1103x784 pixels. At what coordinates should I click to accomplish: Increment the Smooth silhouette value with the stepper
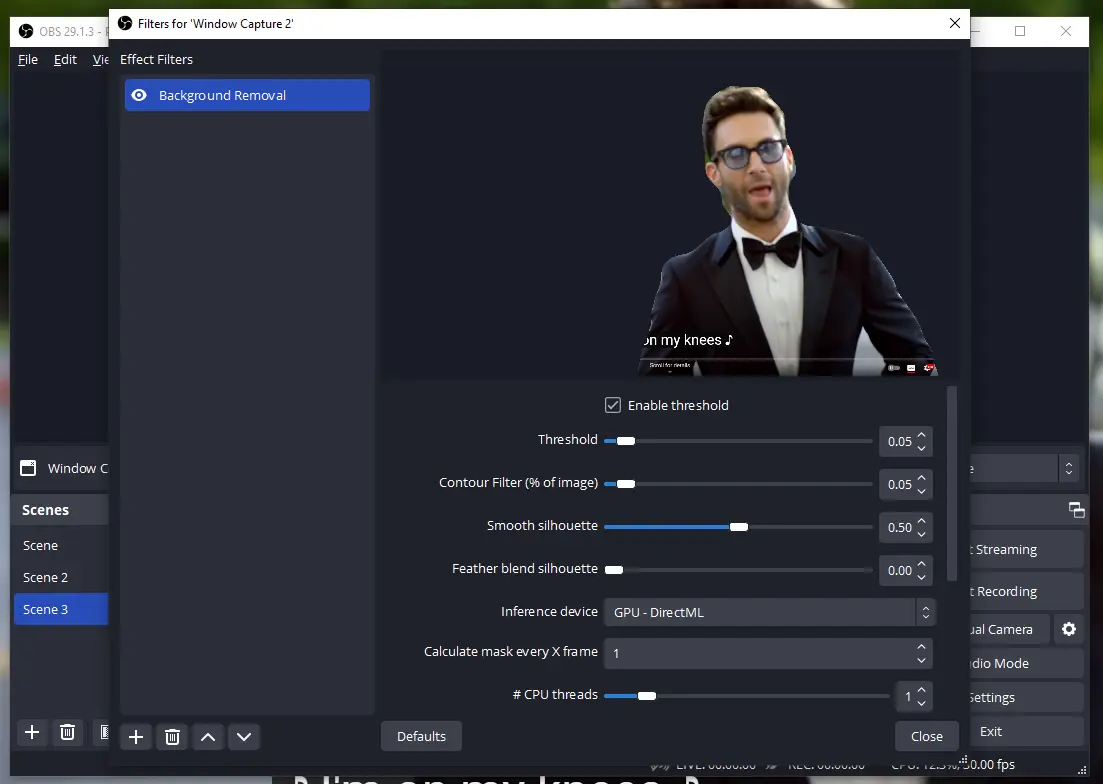click(922, 521)
